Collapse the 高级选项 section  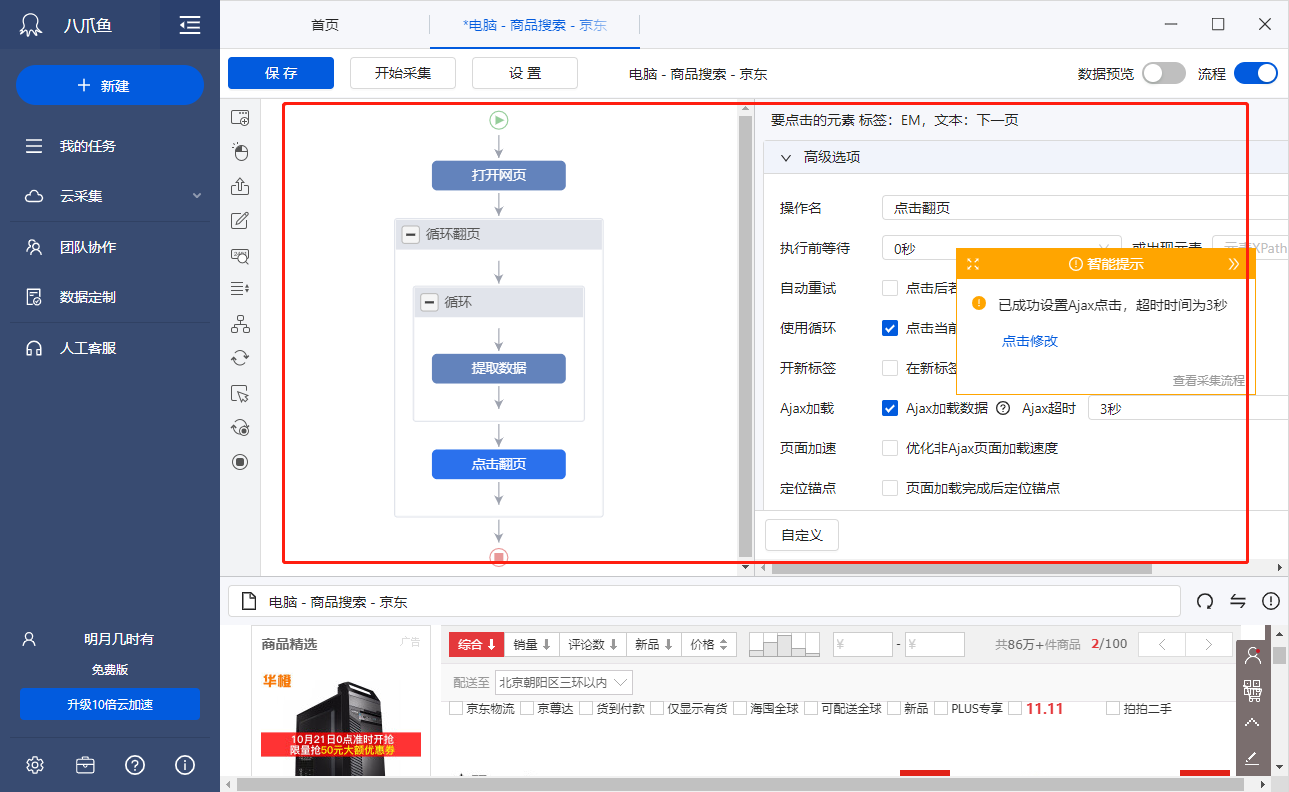pos(786,157)
